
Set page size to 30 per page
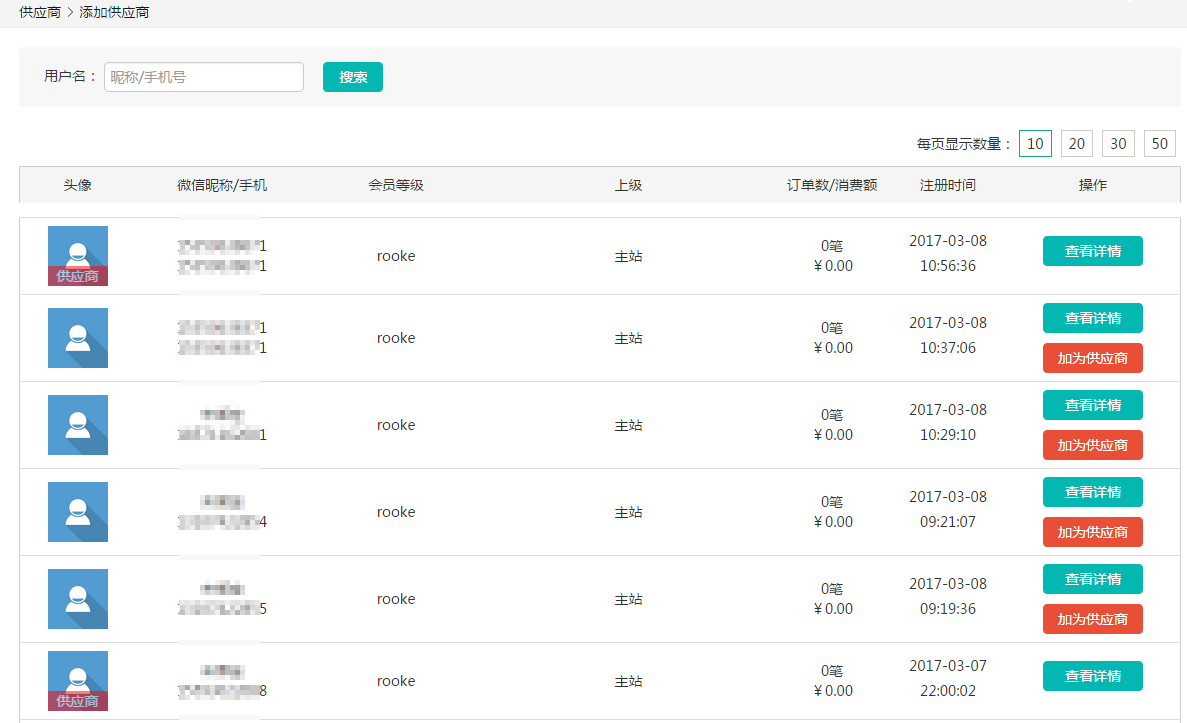point(1118,144)
